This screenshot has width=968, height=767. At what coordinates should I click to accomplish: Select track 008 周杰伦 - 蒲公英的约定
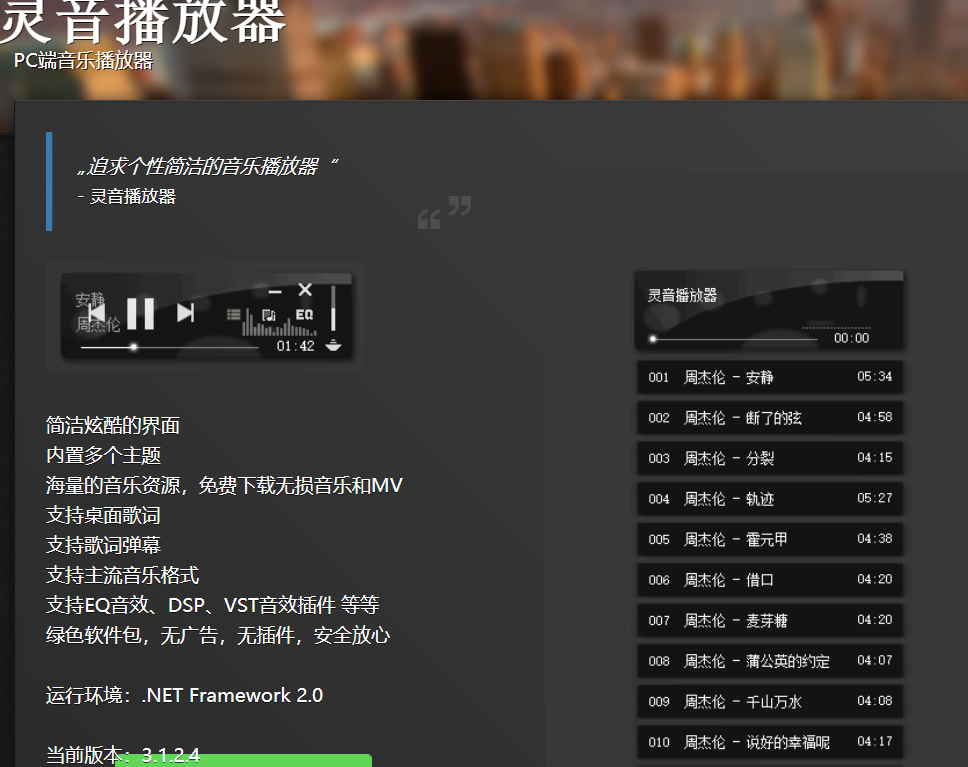[x=770, y=661]
